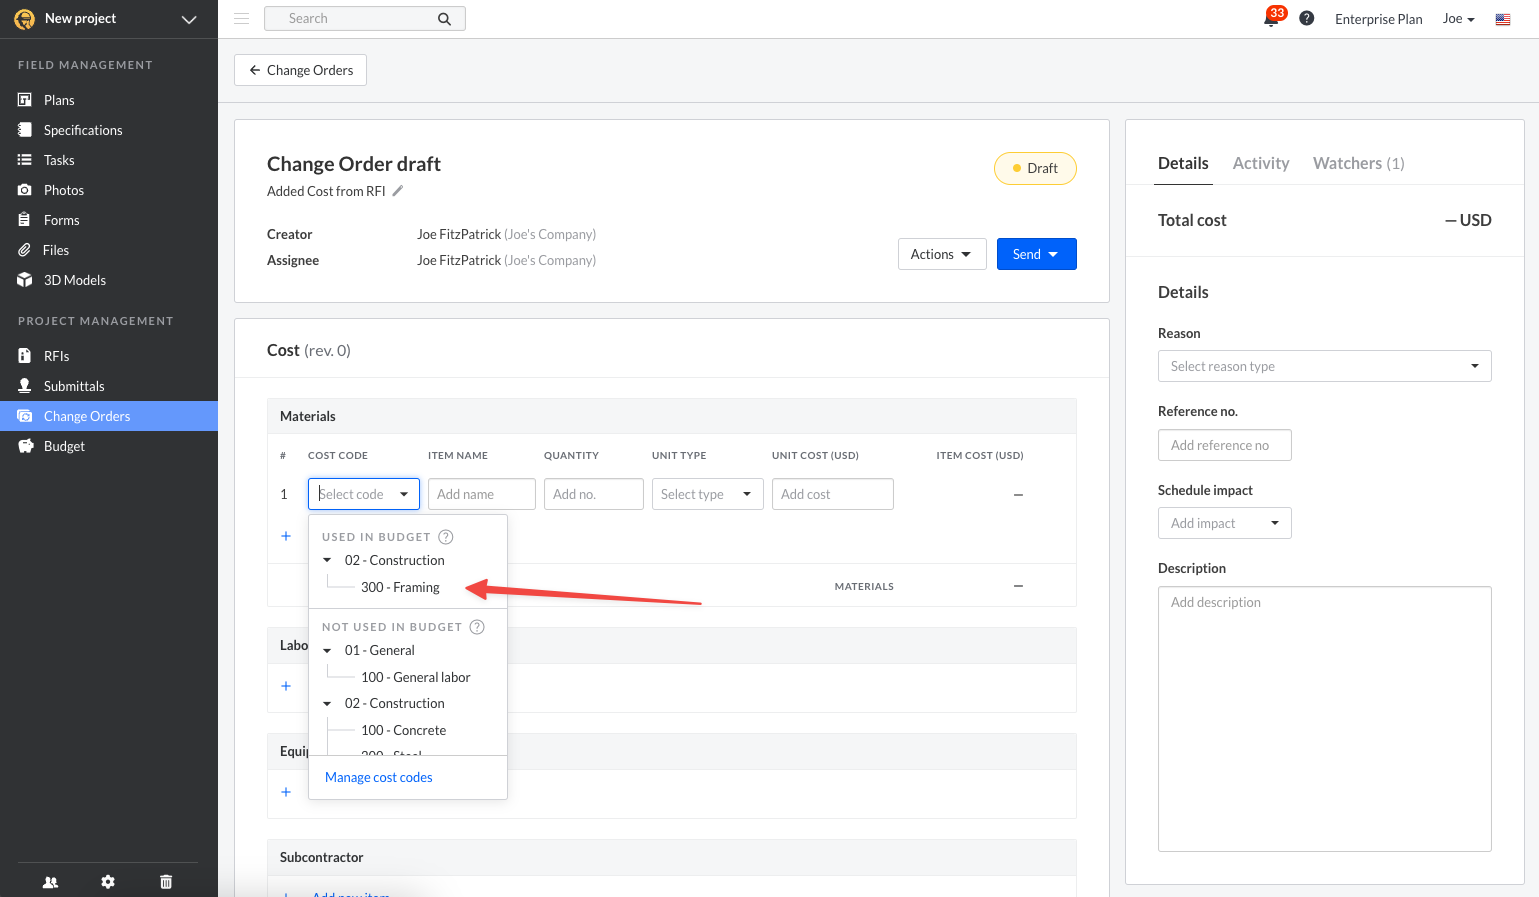Open the trash icon in sidebar footer
This screenshot has height=897, width=1539.
pos(166,882)
